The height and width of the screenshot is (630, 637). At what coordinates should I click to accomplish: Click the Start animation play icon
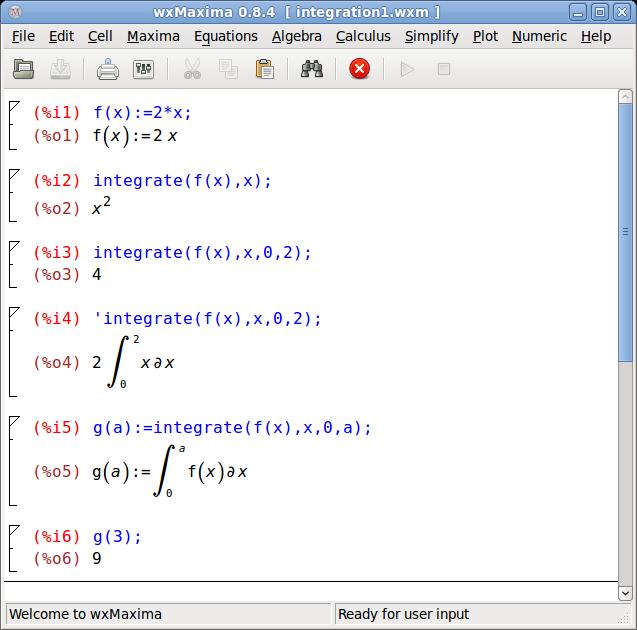pyautogui.click(x=407, y=69)
